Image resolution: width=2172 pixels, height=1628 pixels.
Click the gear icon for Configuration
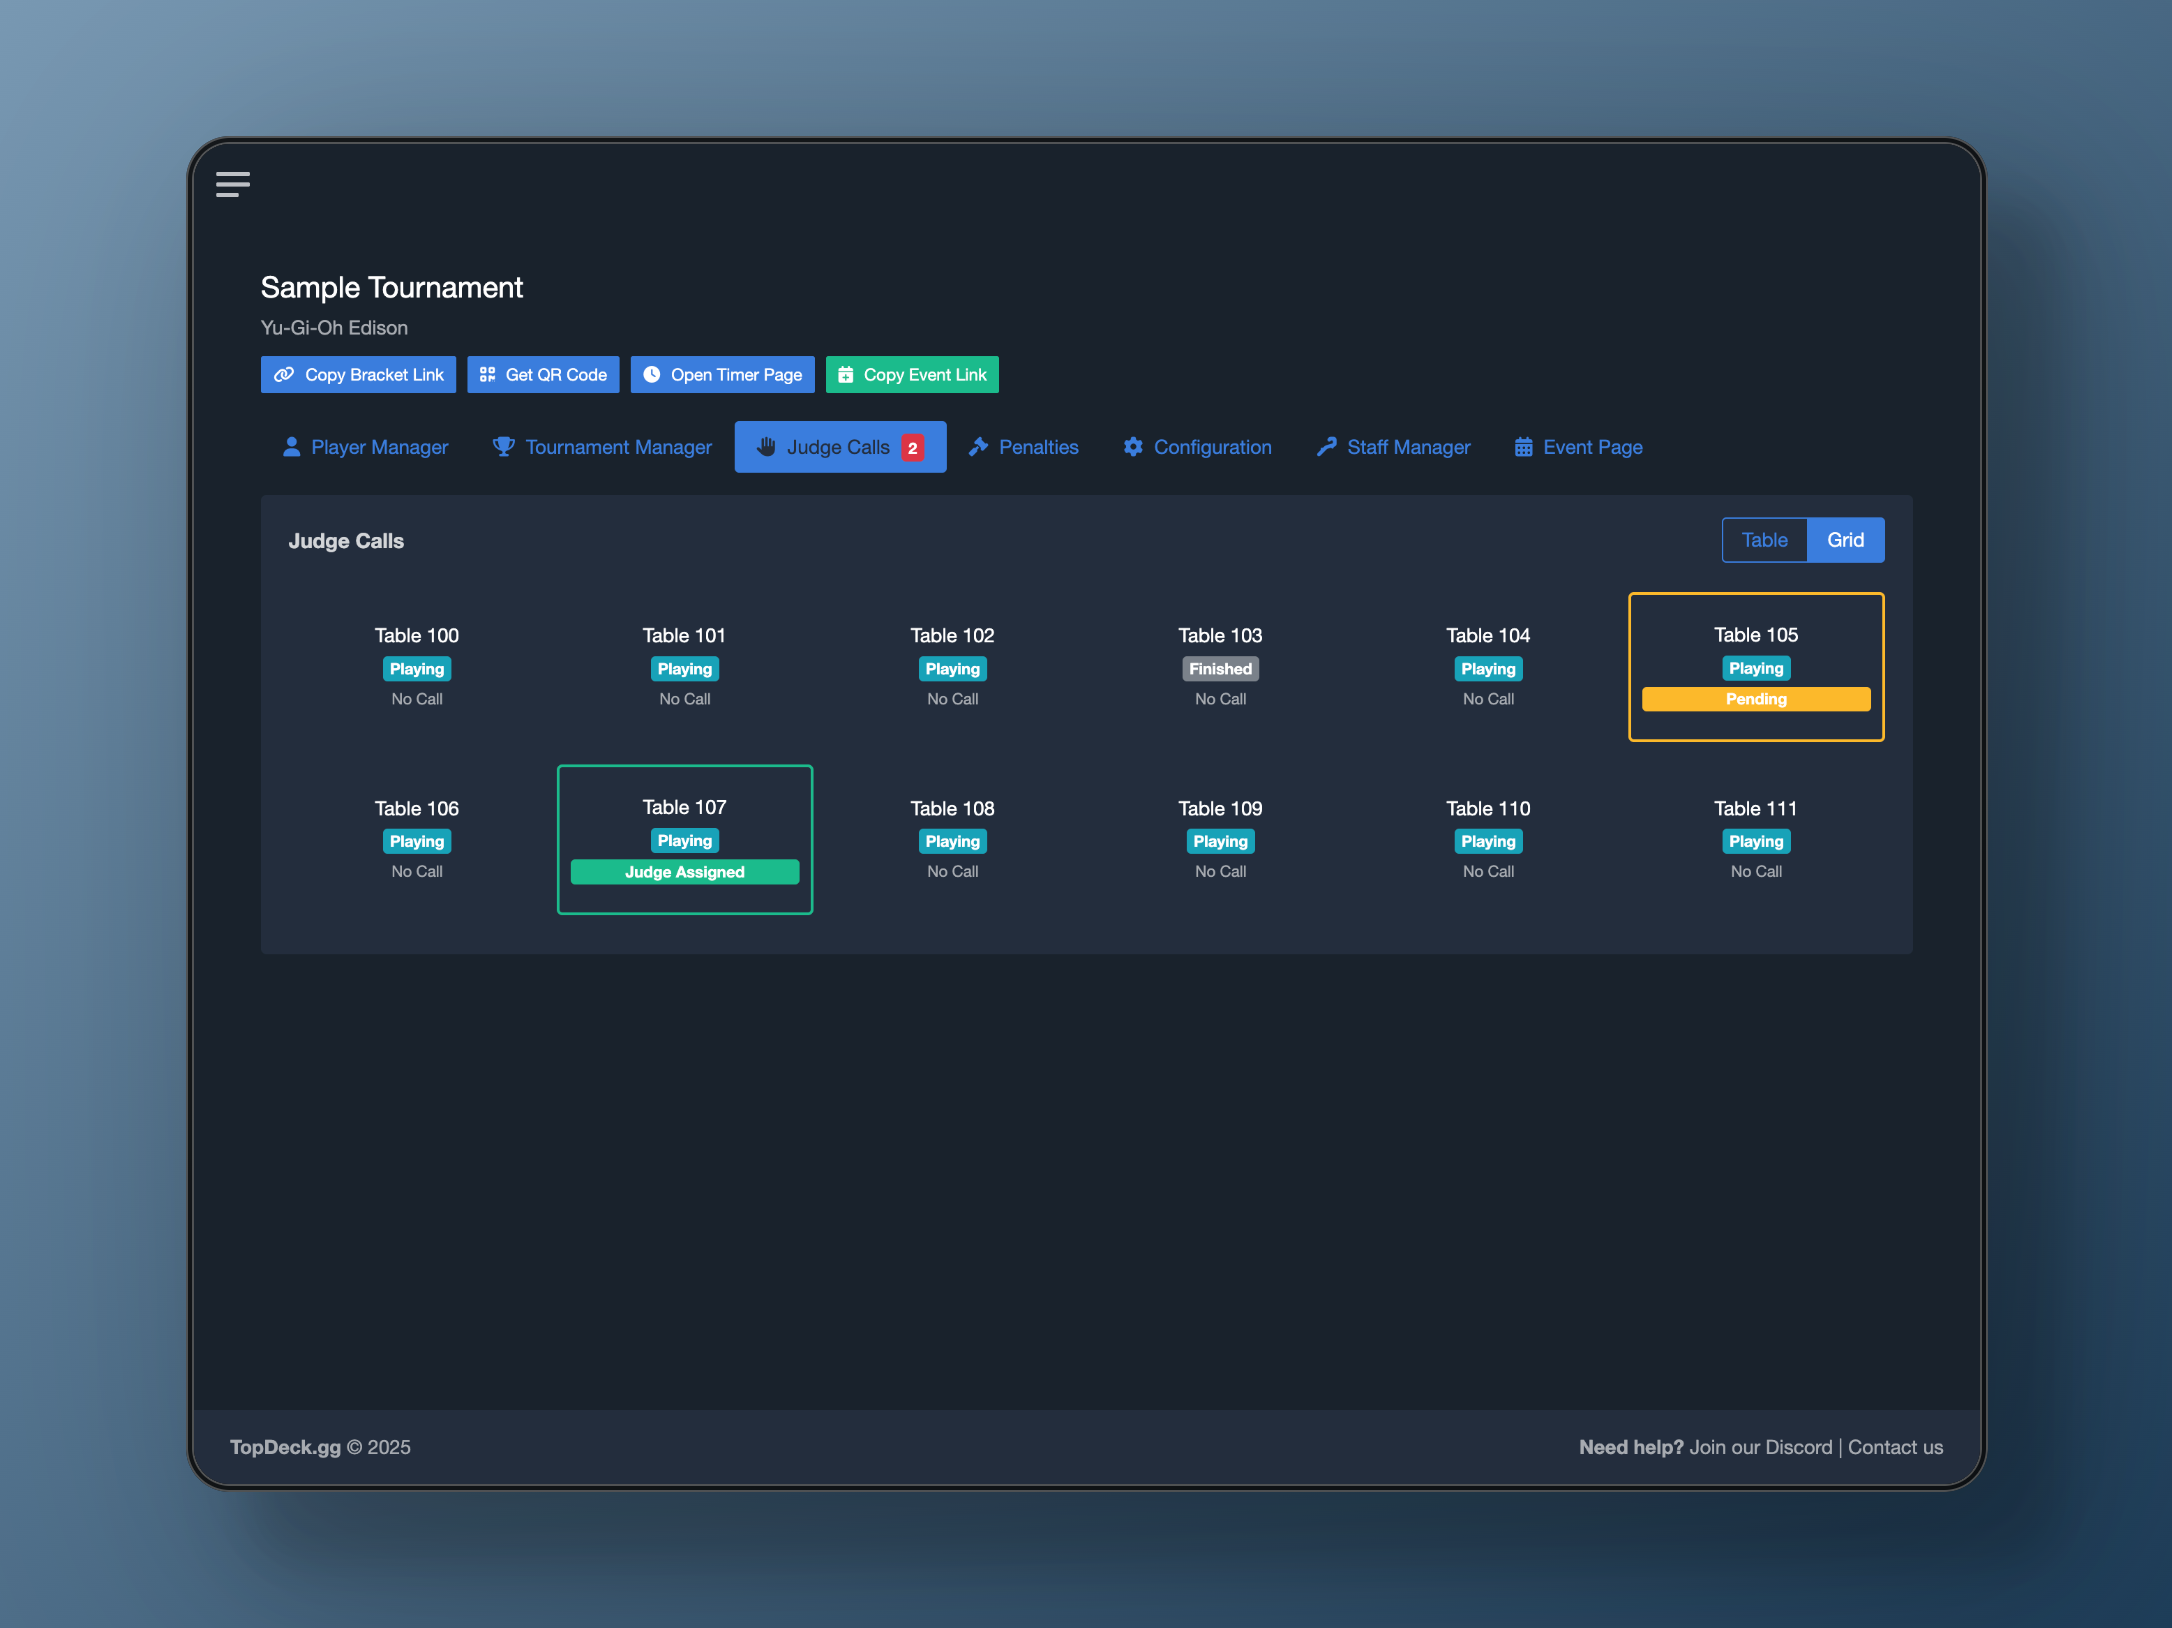click(1133, 446)
